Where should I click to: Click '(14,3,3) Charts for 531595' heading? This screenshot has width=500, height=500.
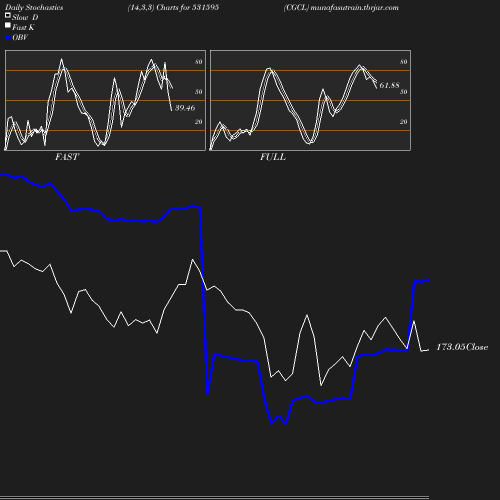(x=173, y=8)
